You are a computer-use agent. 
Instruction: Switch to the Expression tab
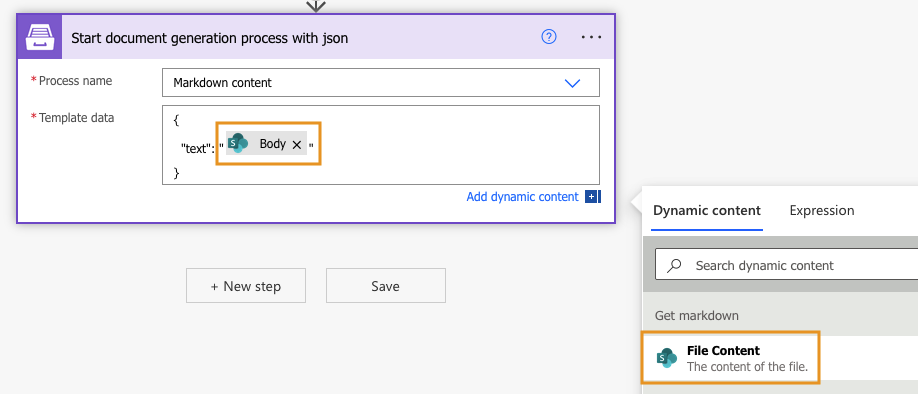821,210
